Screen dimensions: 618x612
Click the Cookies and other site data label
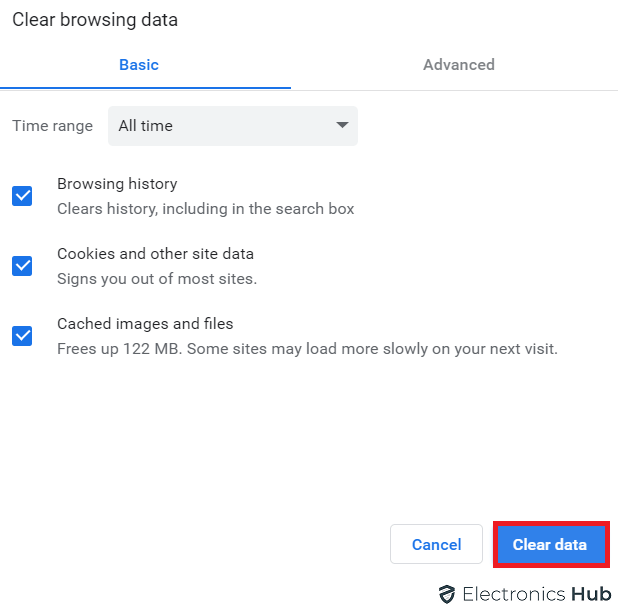click(155, 254)
